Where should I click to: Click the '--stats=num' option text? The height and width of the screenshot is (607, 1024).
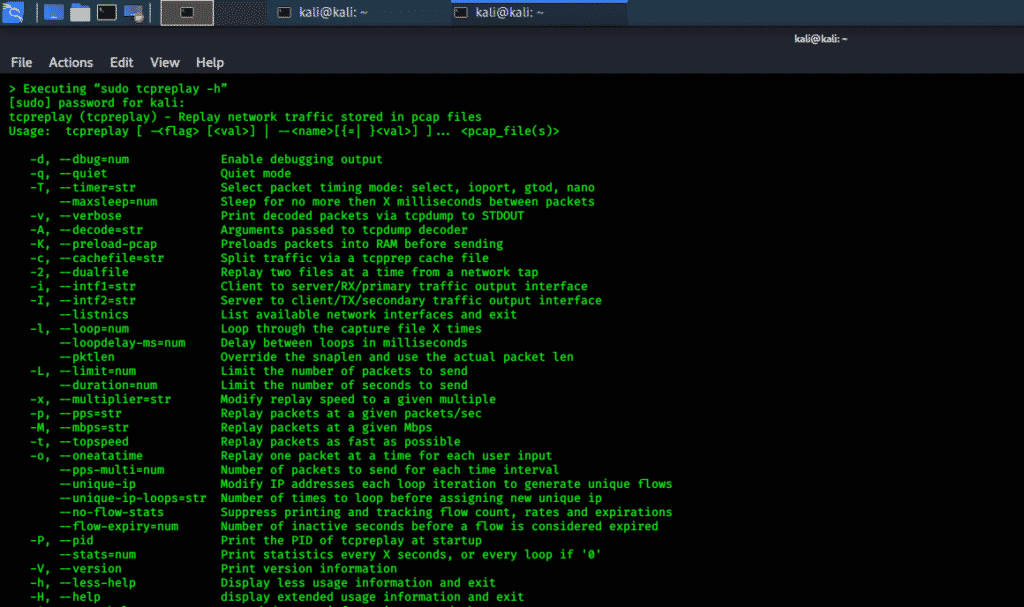pyautogui.click(x=97, y=554)
